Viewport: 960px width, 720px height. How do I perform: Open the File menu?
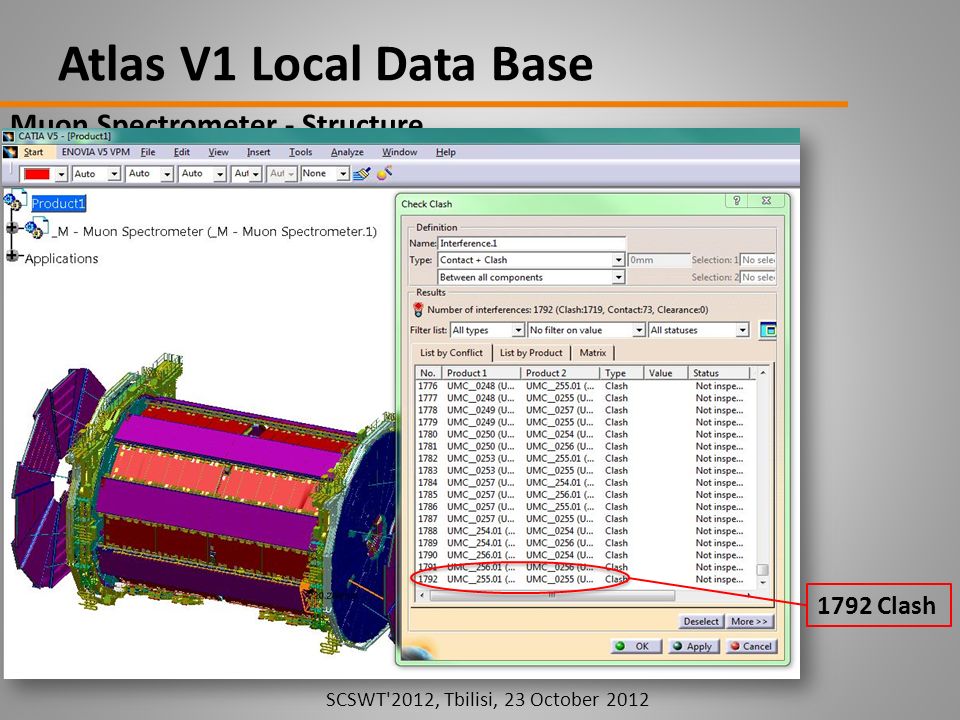(148, 152)
